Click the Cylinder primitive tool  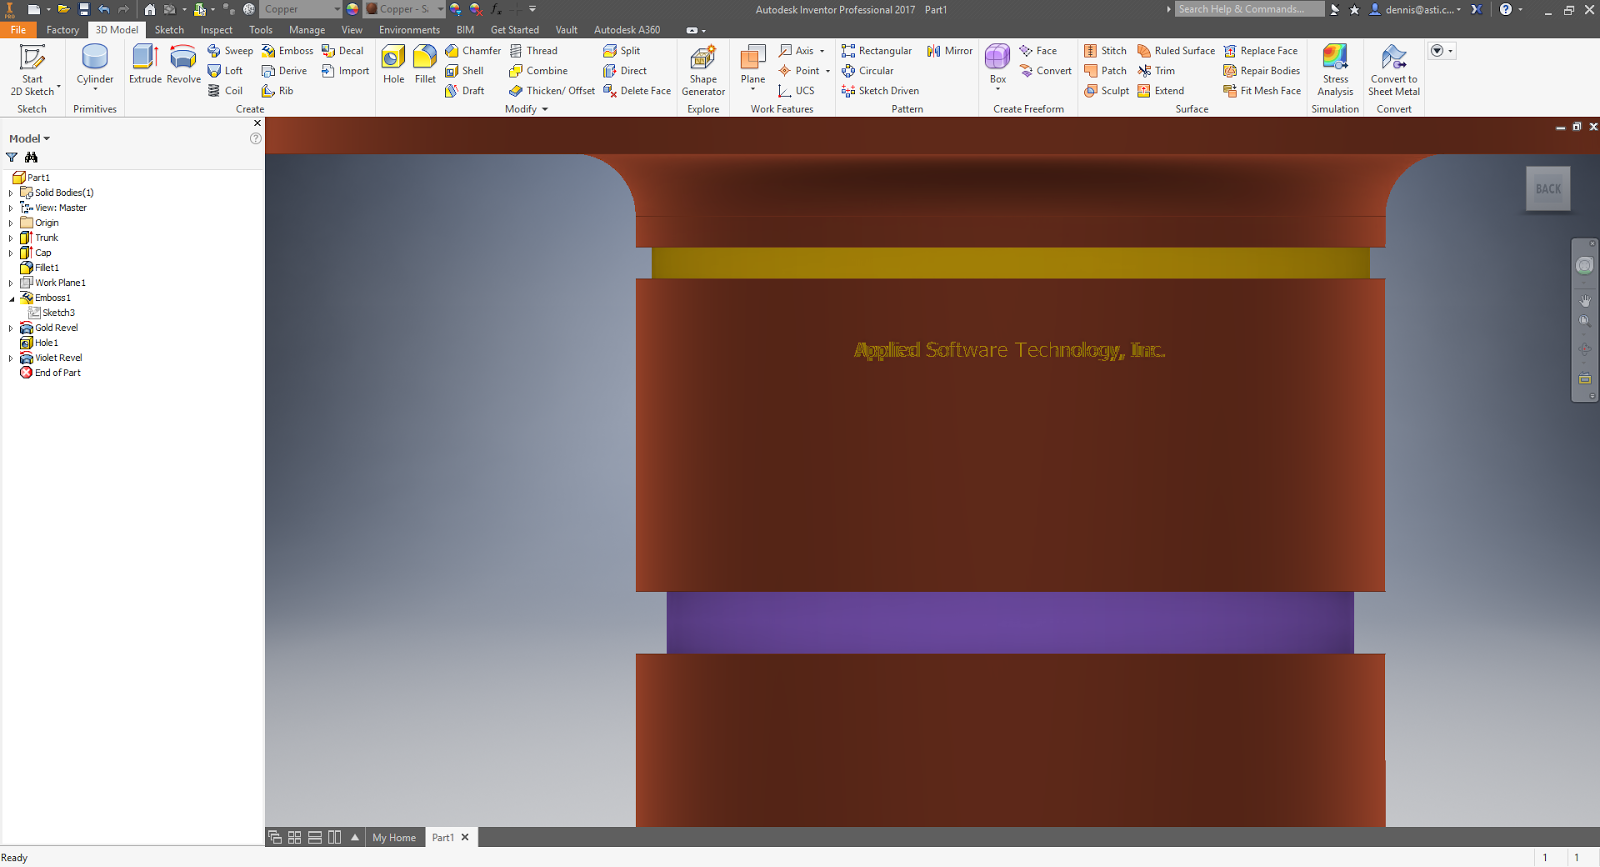[x=95, y=65]
